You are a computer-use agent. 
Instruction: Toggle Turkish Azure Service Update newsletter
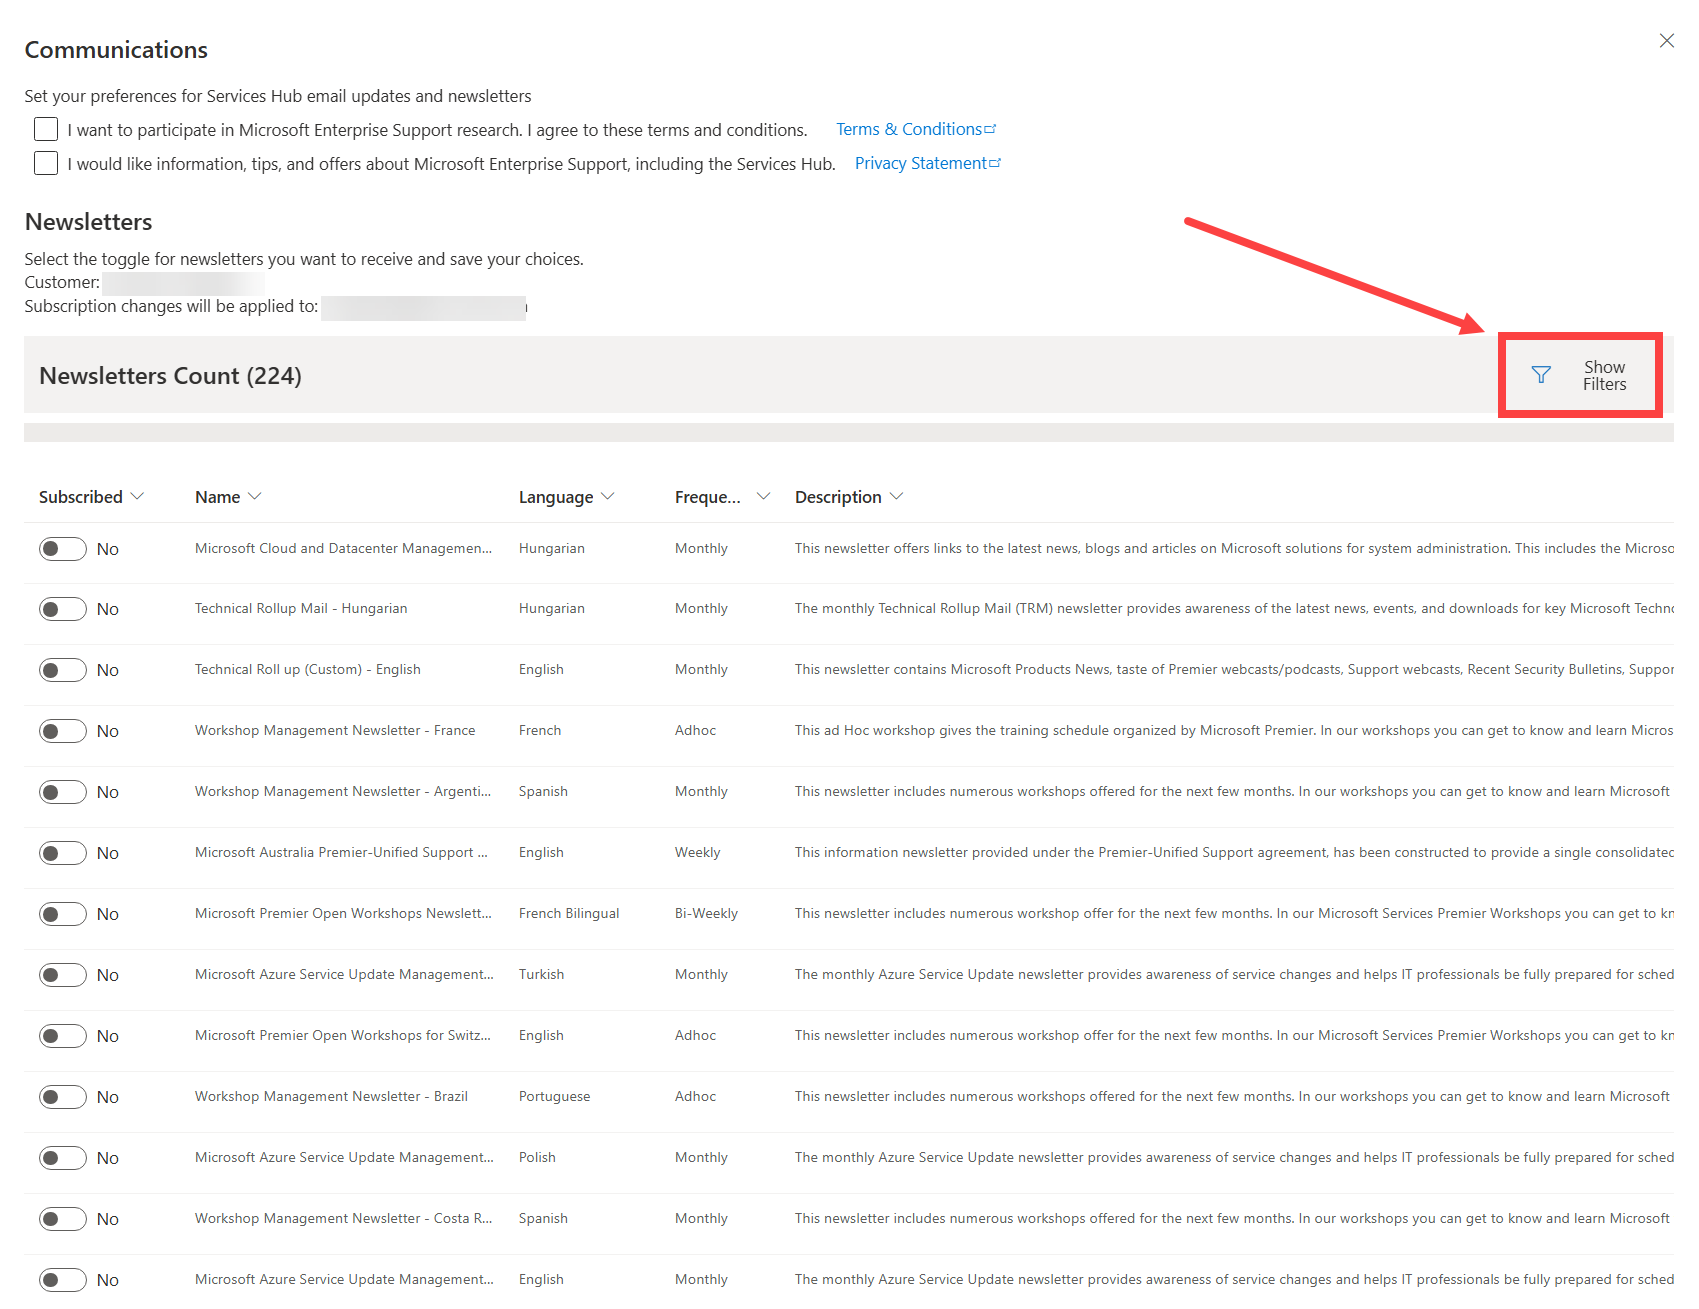pos(63,976)
